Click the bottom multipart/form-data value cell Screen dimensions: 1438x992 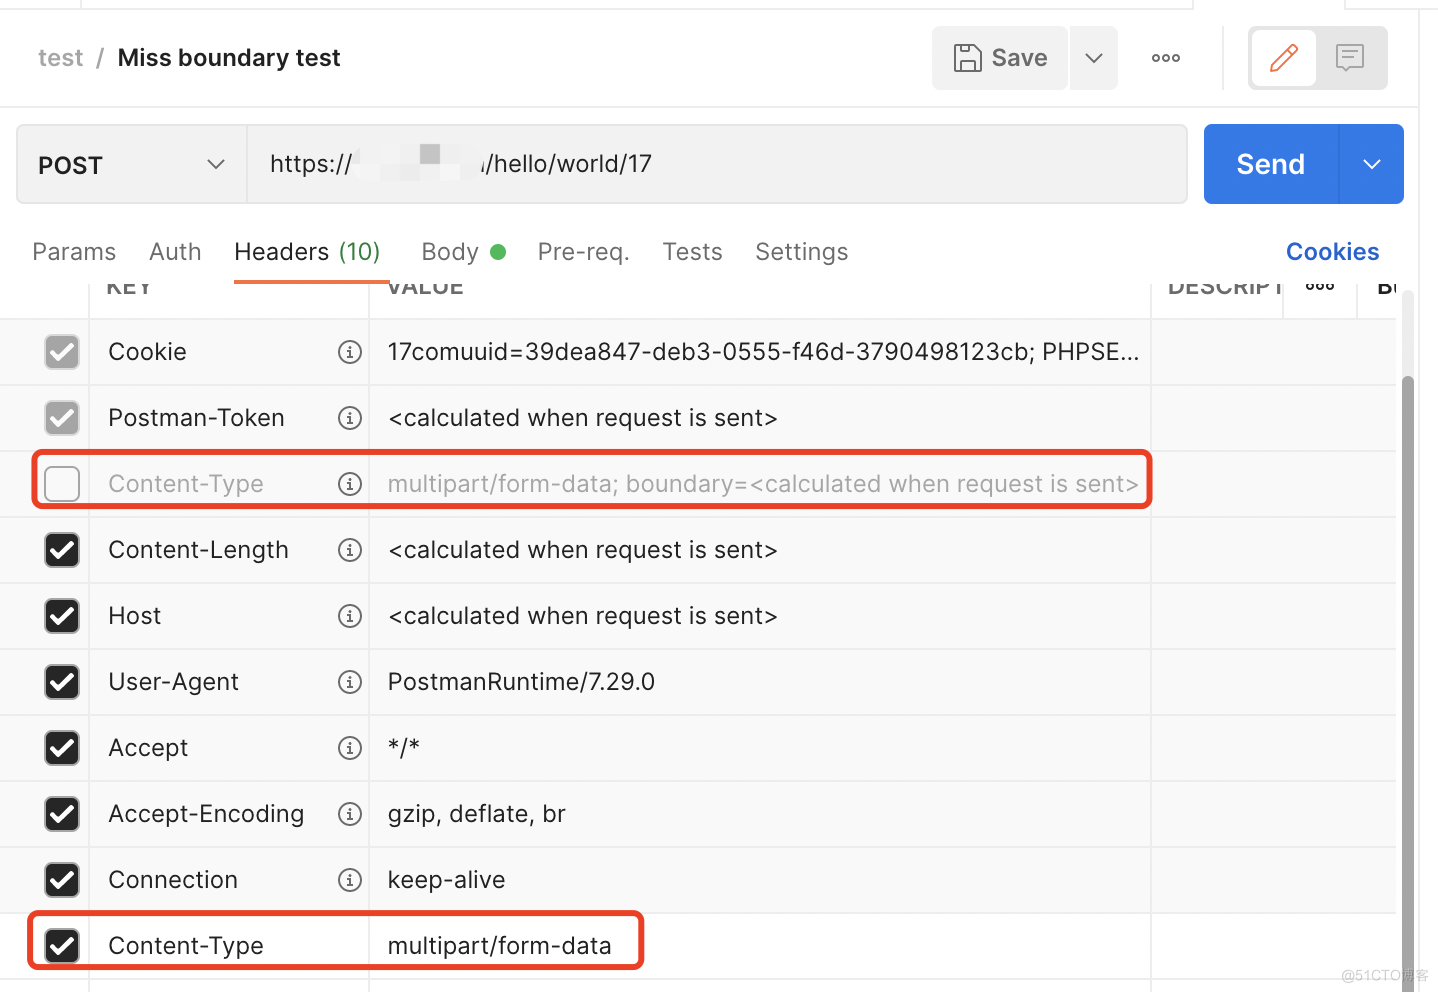760,946
